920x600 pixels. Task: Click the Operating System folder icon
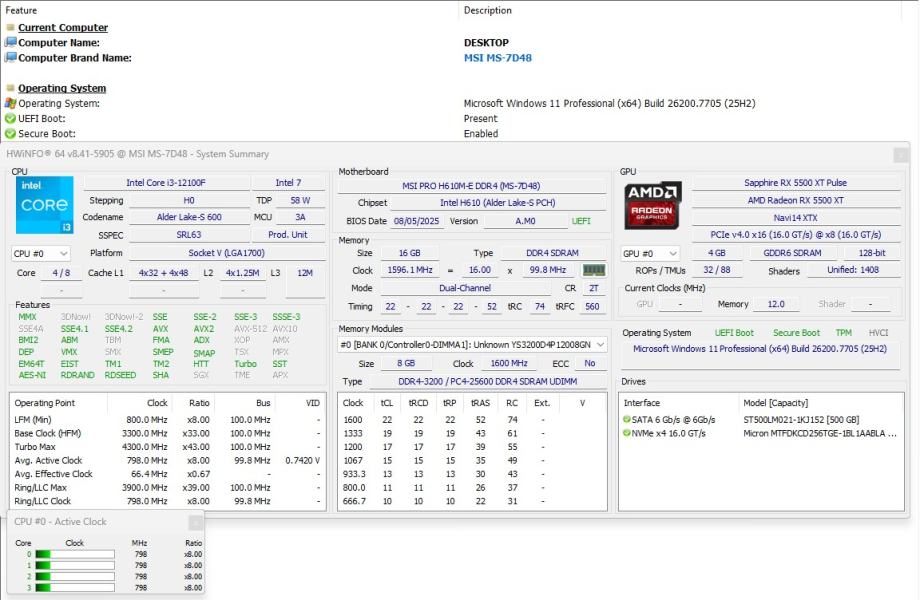point(10,88)
